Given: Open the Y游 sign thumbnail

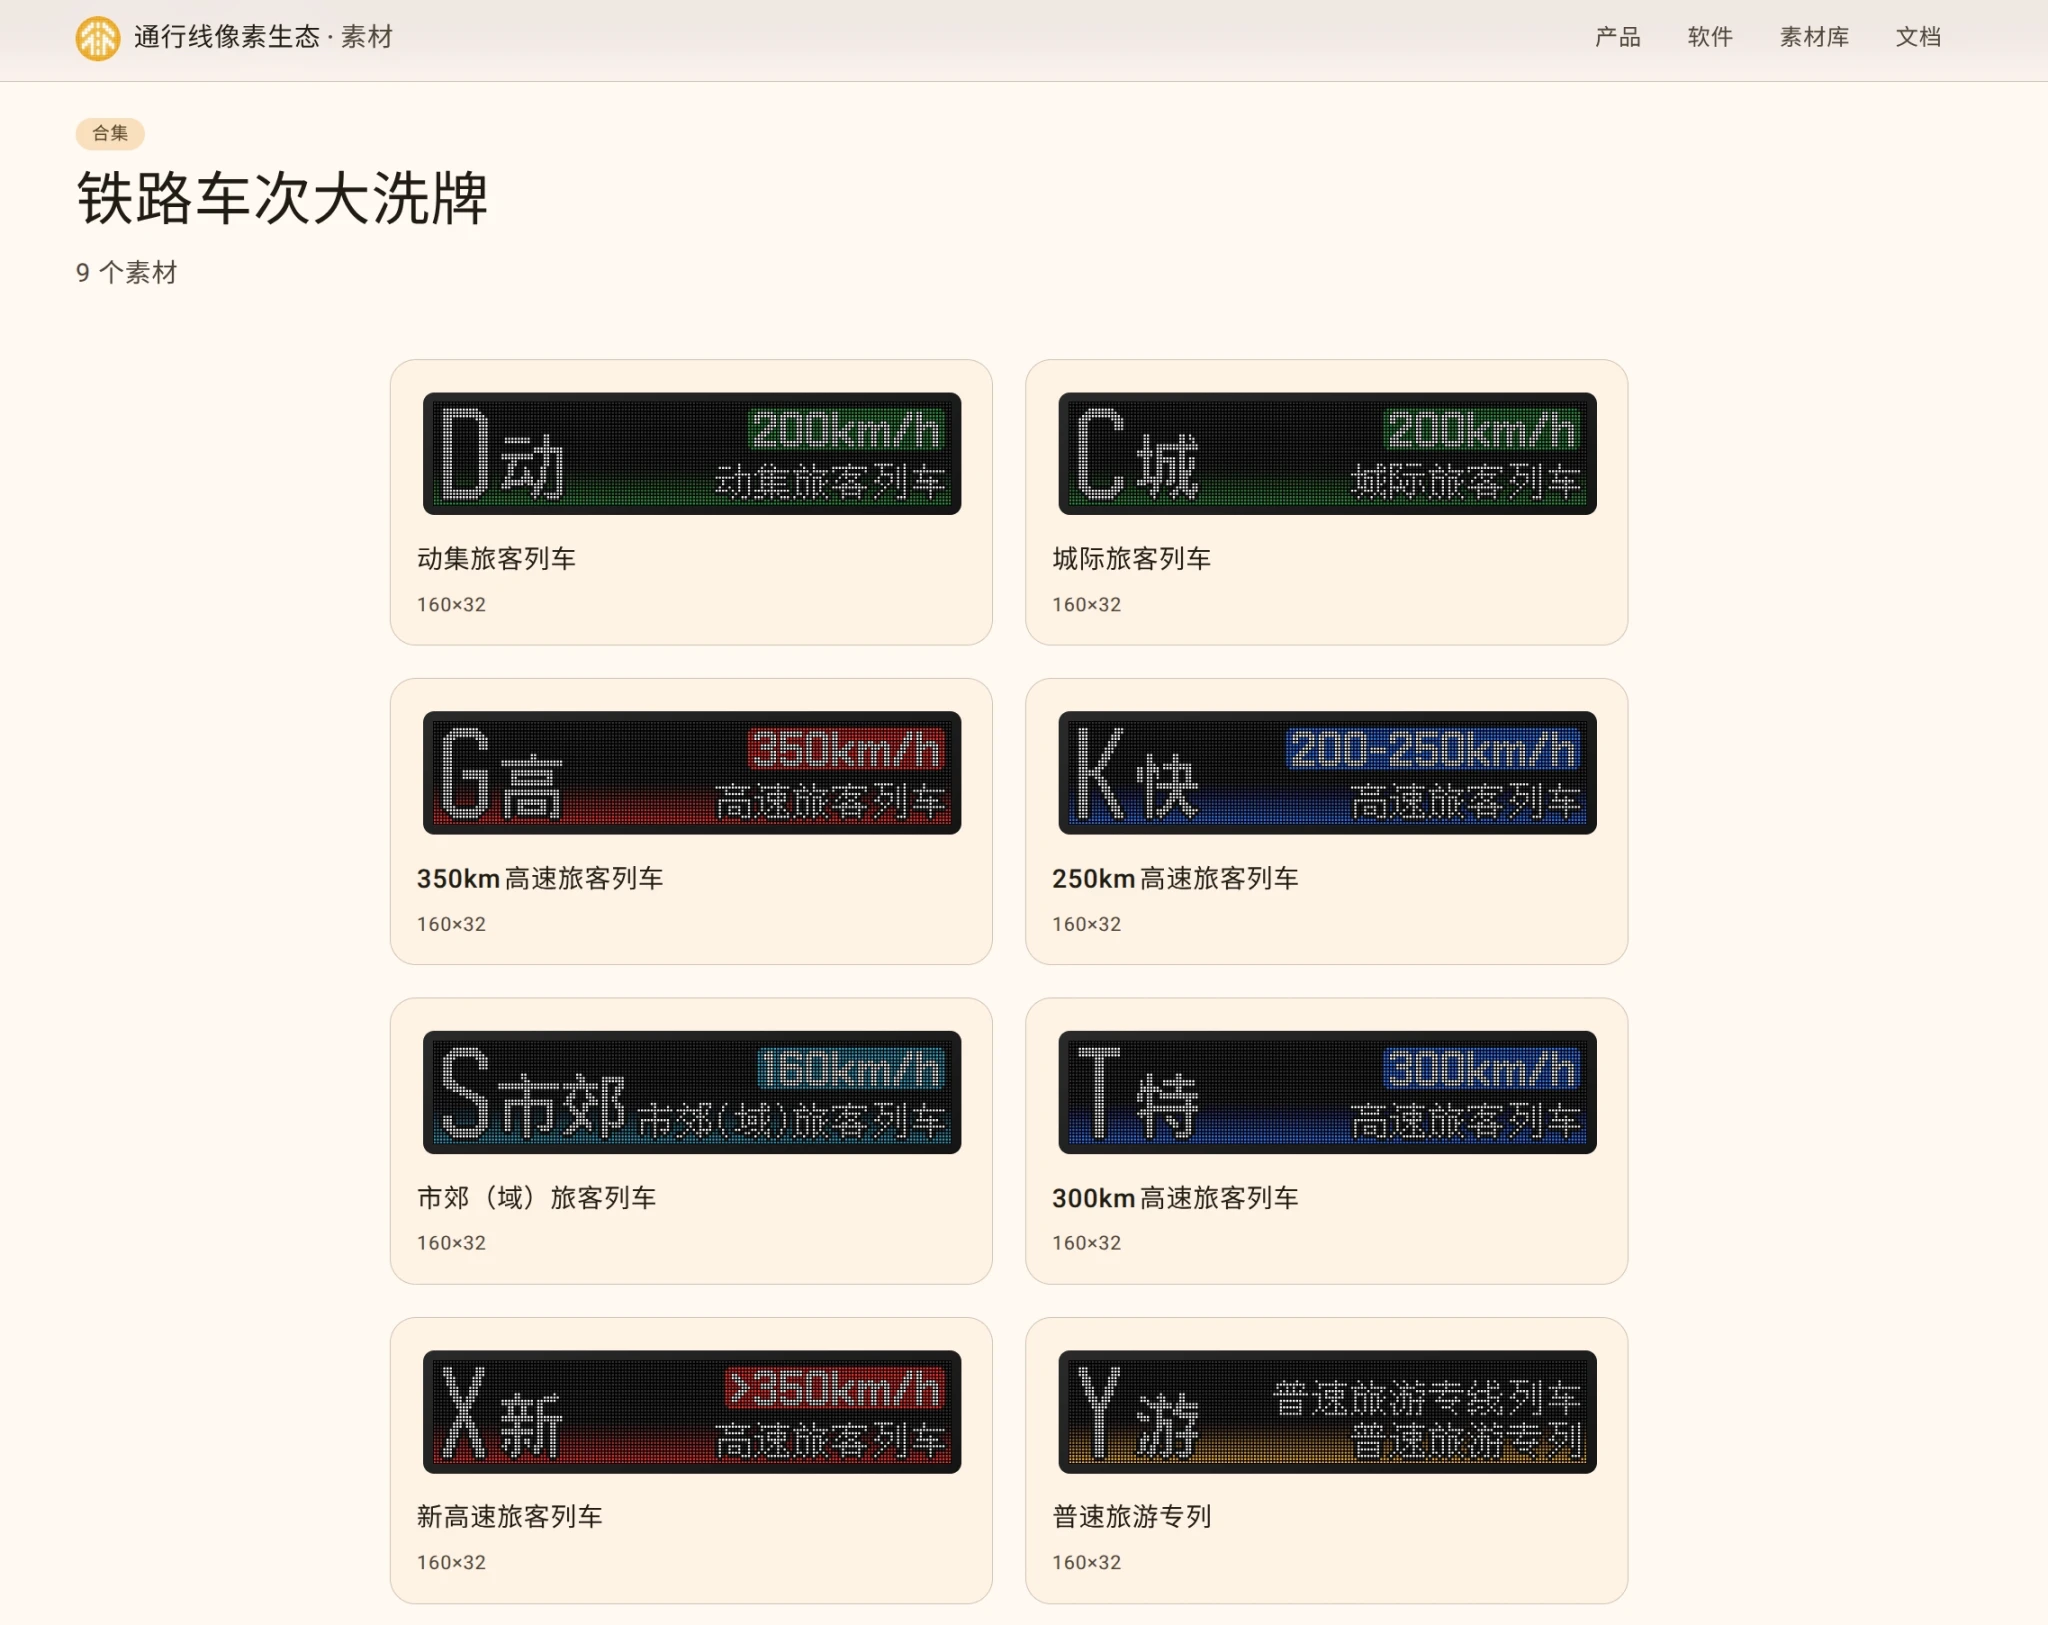Looking at the screenshot, I should pyautogui.click(x=1327, y=1412).
